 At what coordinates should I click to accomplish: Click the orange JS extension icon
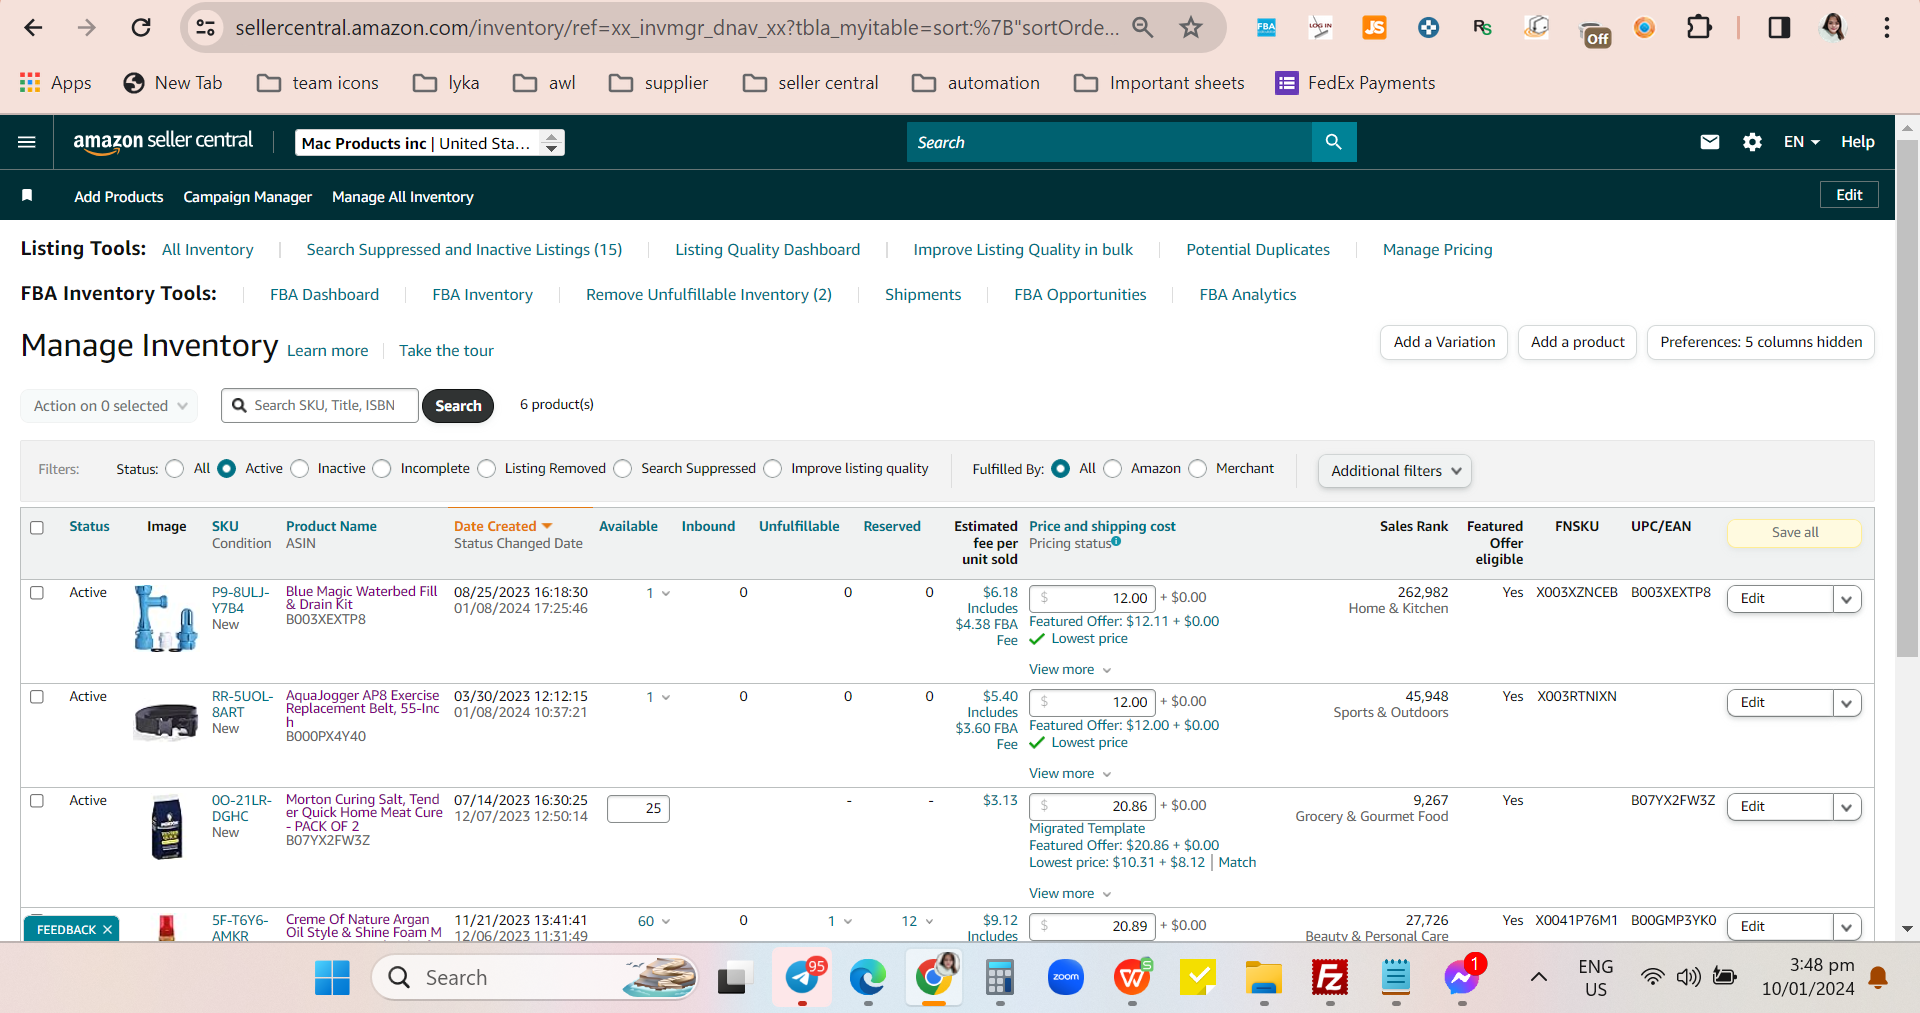[1374, 27]
